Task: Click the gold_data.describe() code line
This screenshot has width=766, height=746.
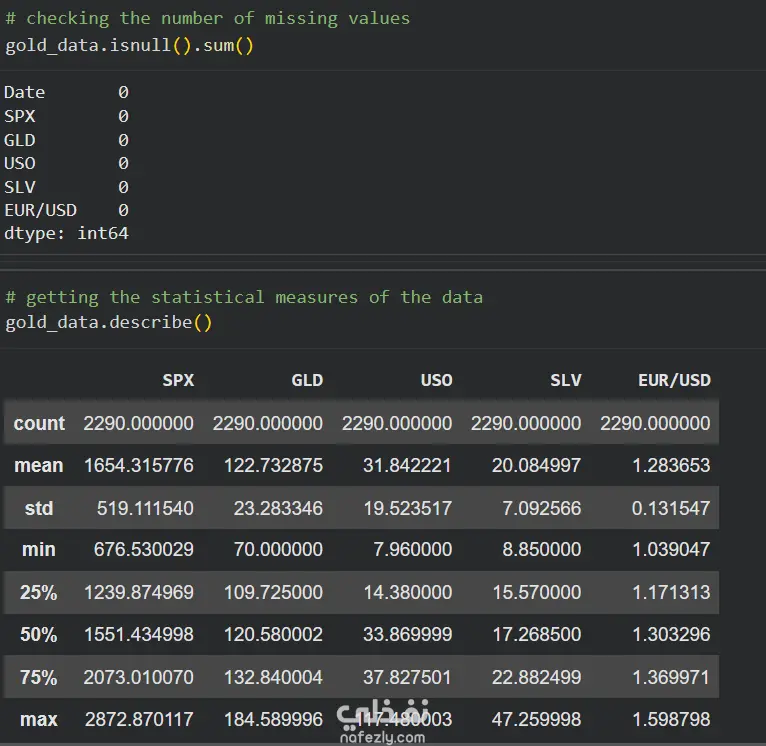Action: point(108,322)
